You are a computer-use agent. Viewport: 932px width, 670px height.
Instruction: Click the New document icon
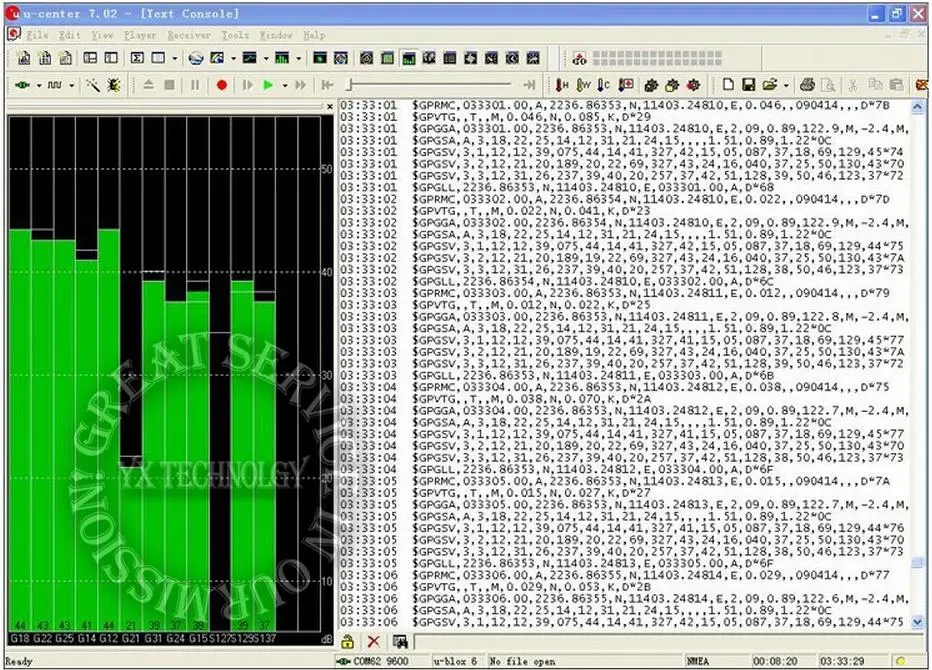click(x=728, y=85)
